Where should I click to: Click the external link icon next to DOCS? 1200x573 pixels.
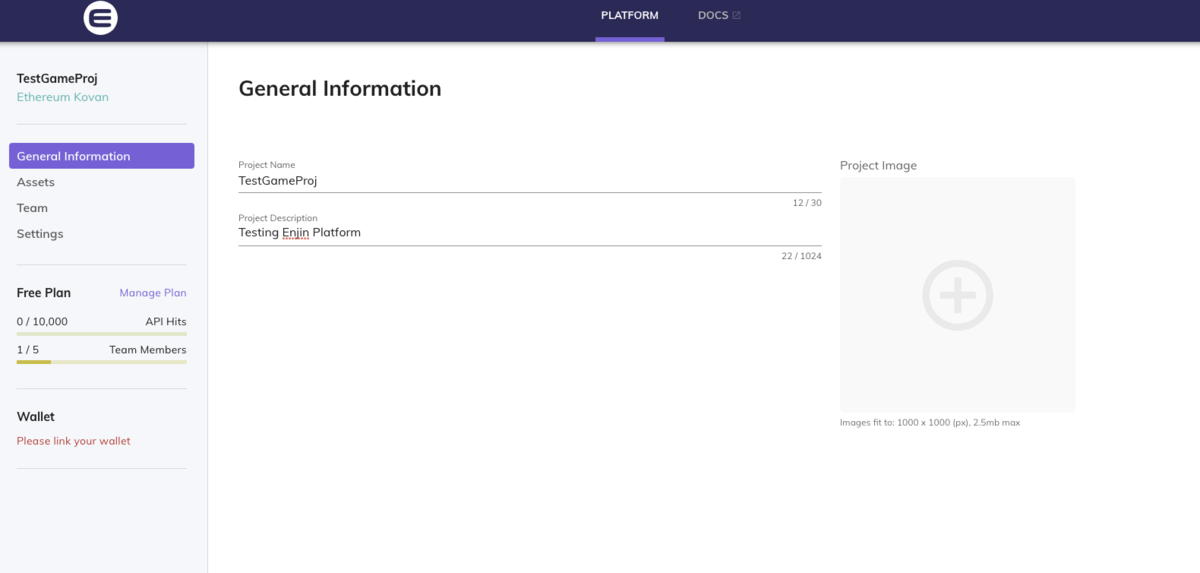[737, 16]
